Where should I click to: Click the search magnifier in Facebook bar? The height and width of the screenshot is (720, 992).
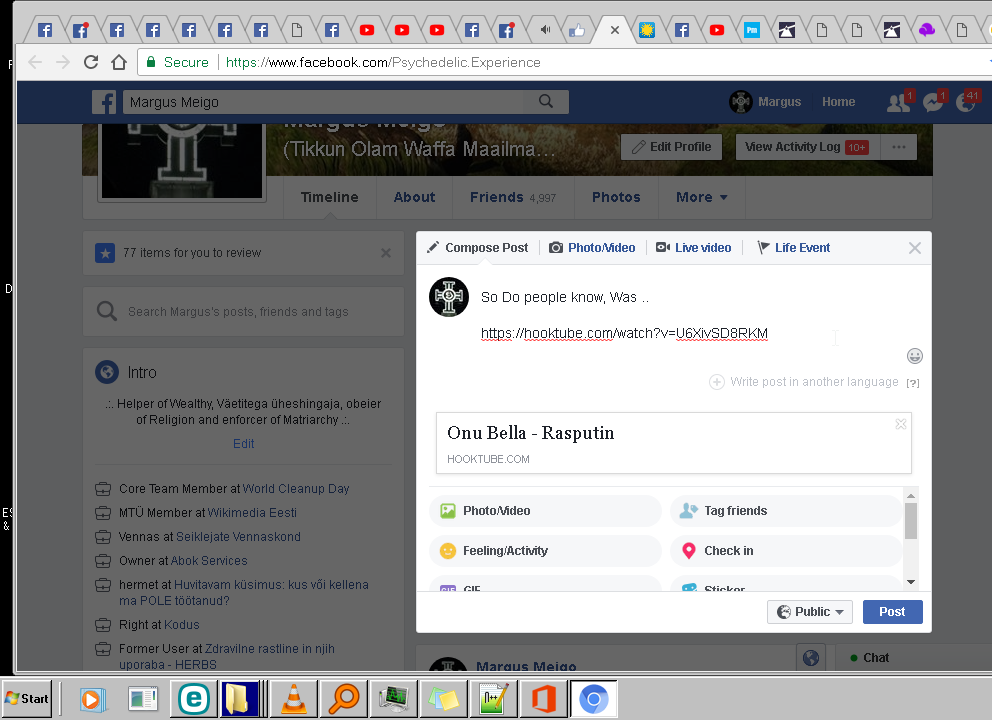(546, 101)
